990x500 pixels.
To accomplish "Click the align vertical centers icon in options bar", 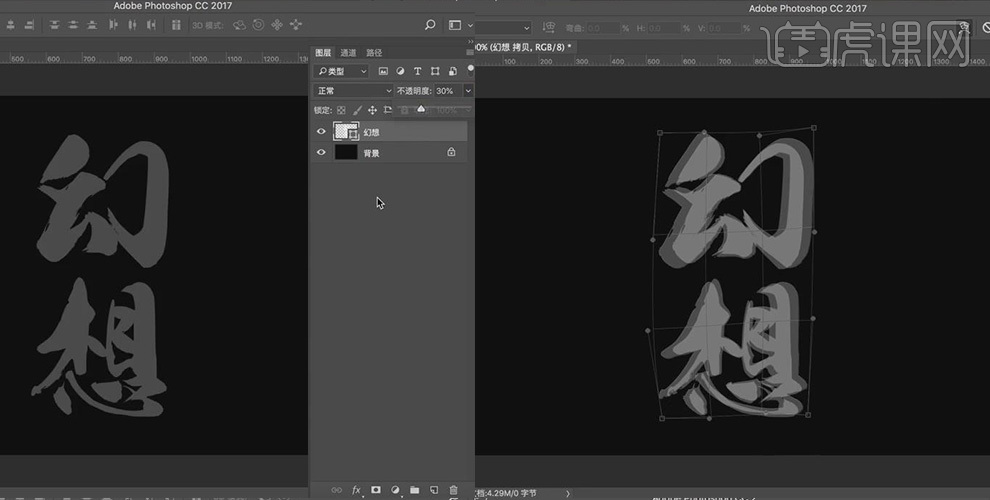I will coord(11,25).
